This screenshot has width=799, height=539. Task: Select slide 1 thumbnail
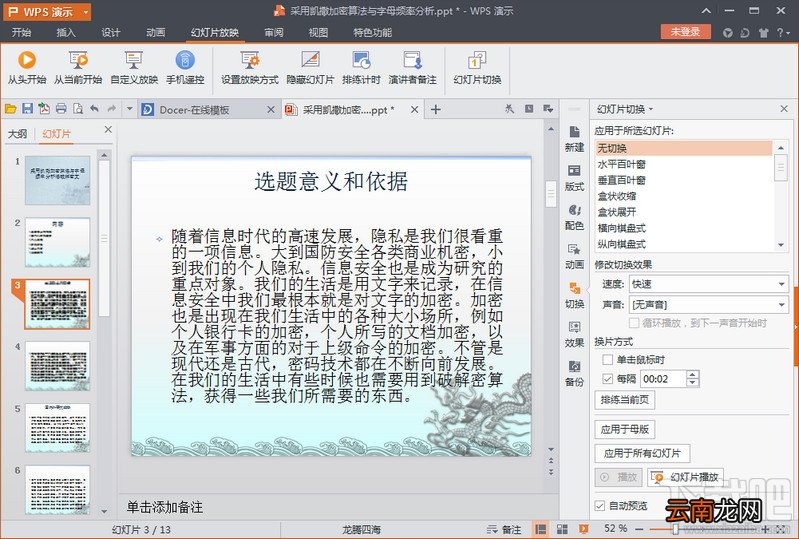coord(58,180)
